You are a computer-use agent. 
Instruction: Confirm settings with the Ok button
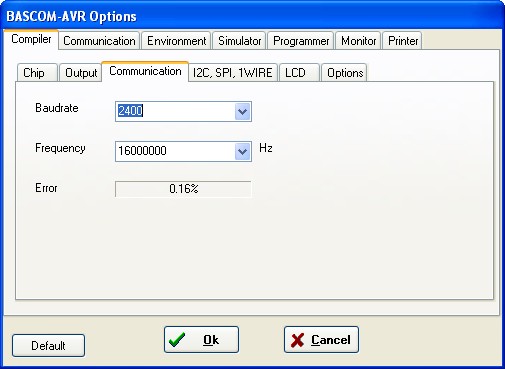tap(201, 340)
